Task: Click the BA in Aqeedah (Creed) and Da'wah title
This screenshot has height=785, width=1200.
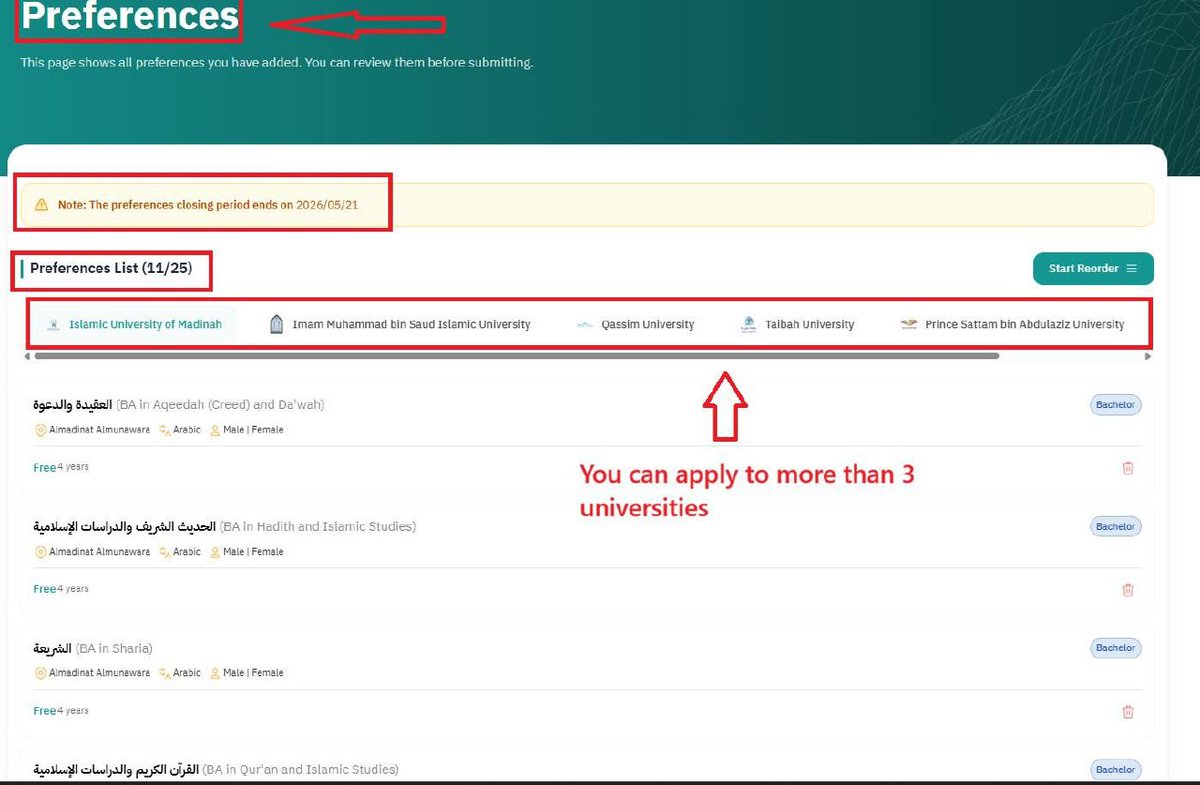Action: pos(179,405)
